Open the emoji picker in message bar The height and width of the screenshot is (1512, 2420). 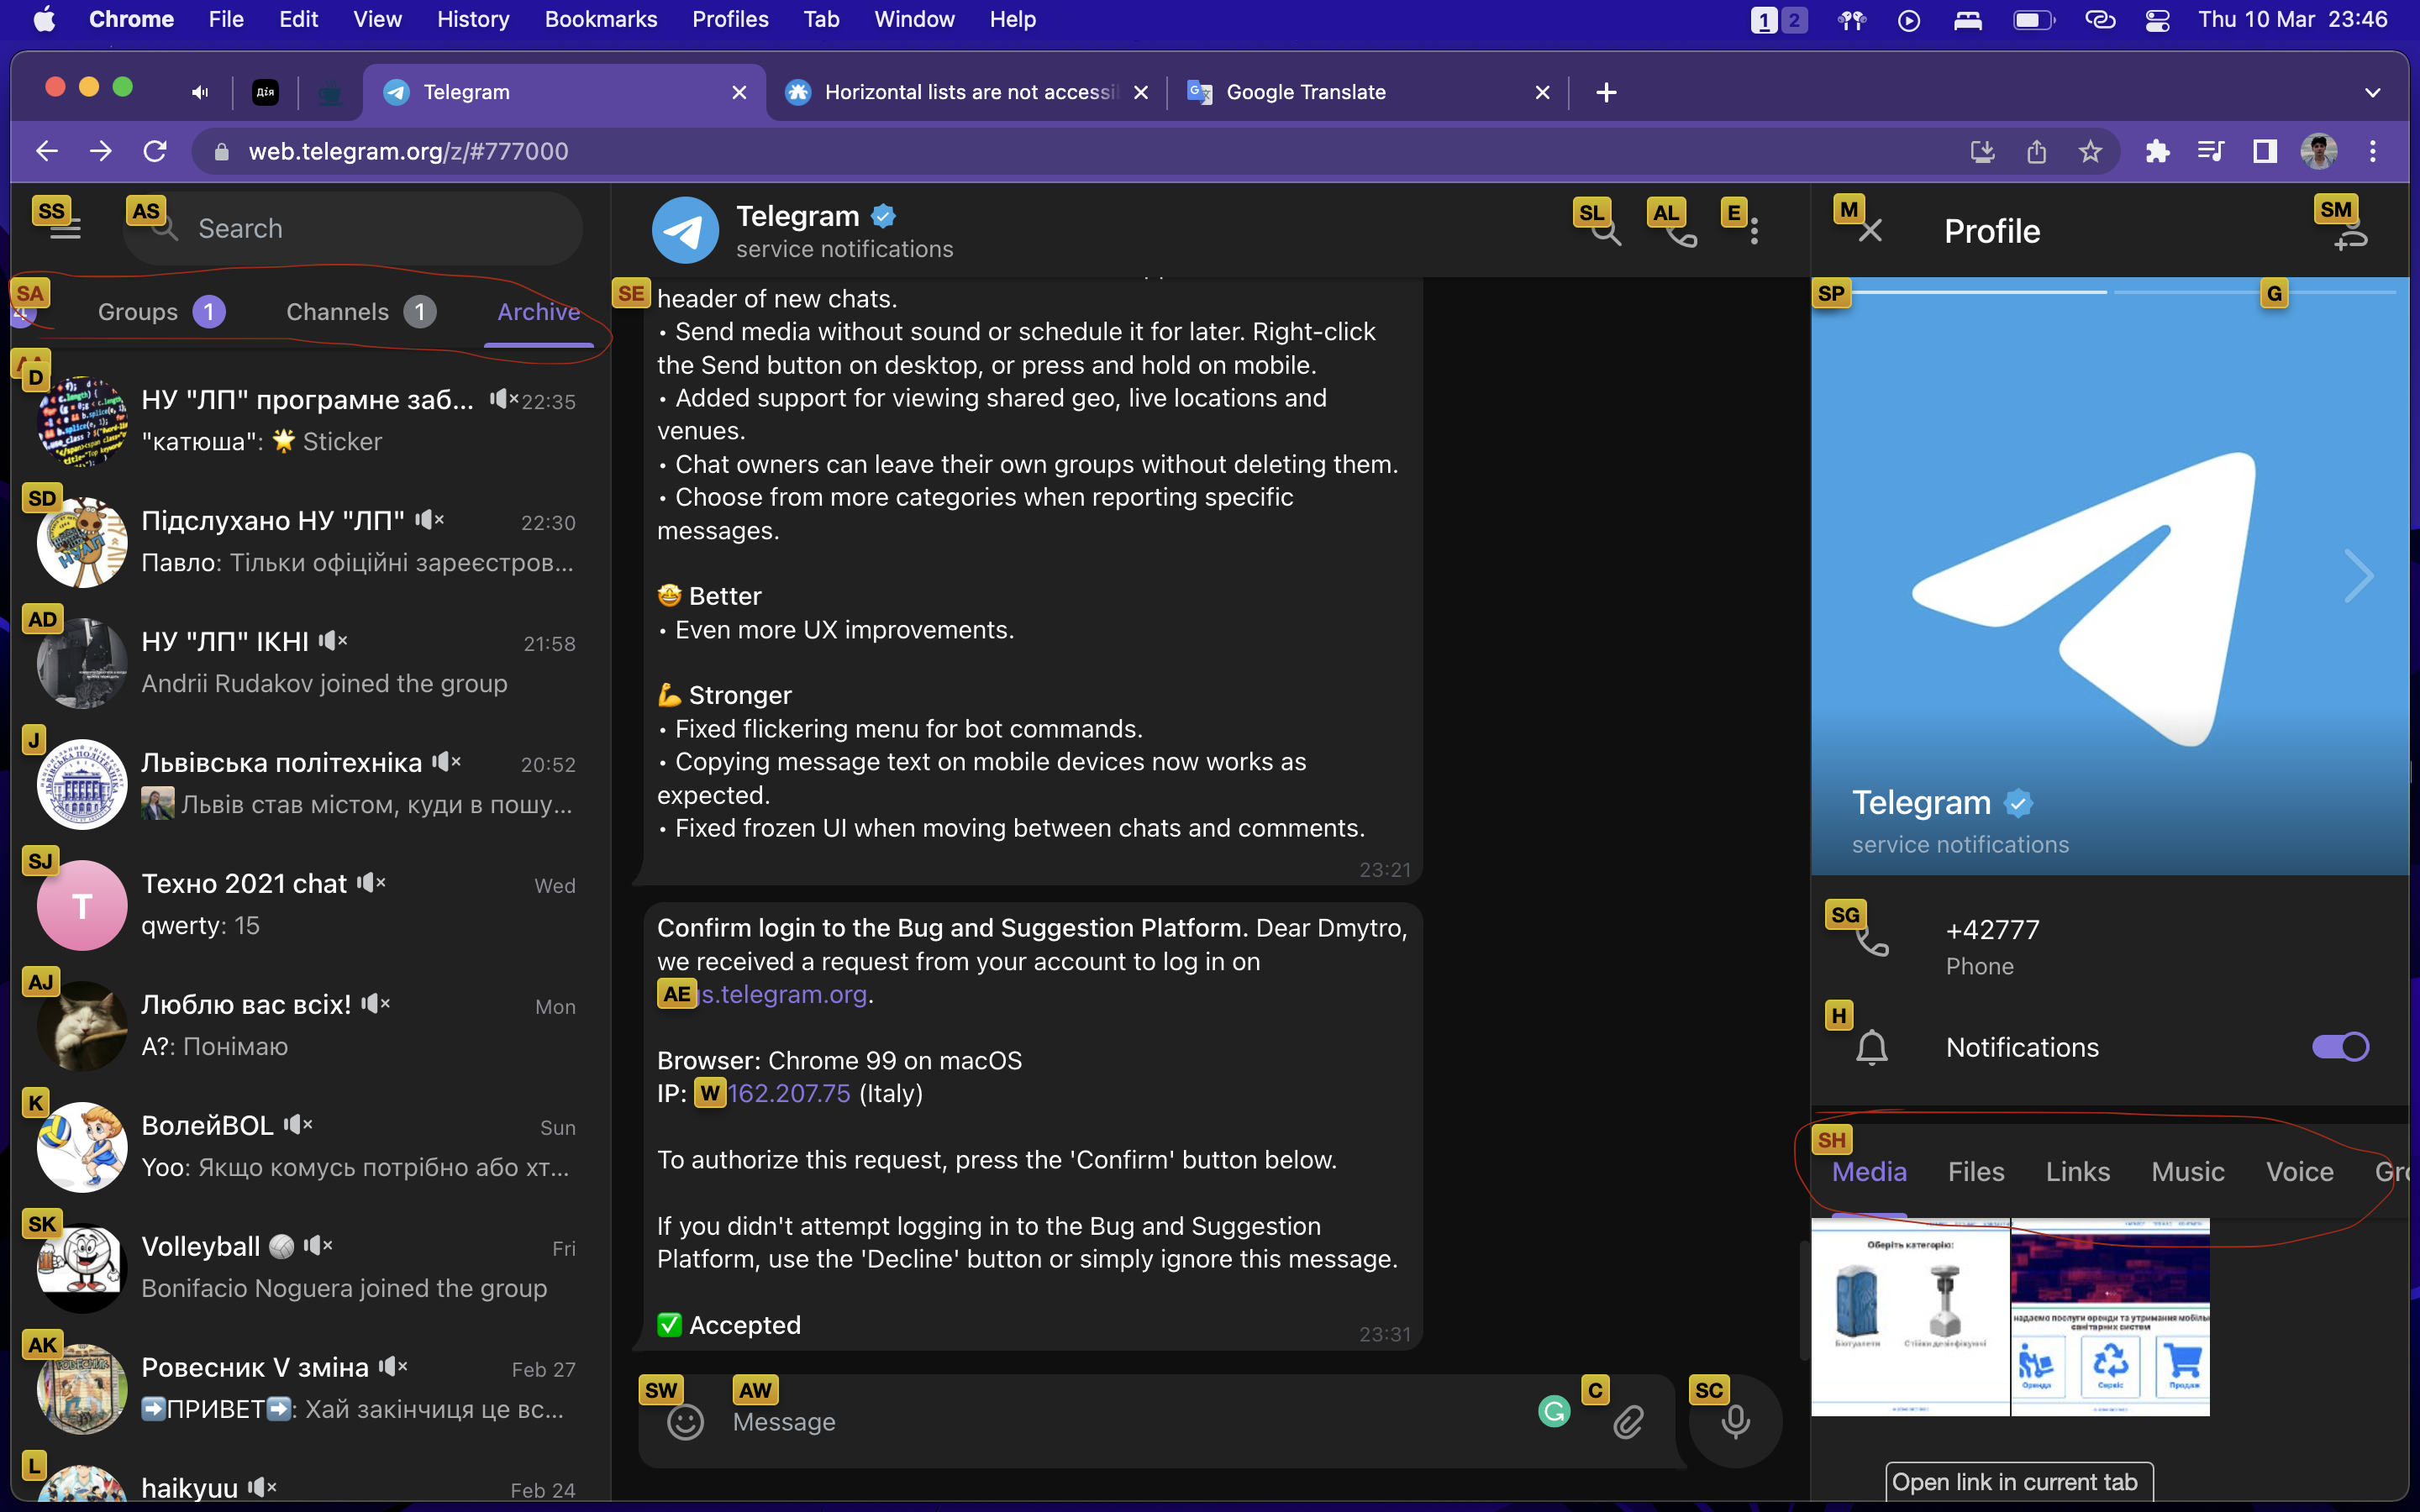point(685,1421)
